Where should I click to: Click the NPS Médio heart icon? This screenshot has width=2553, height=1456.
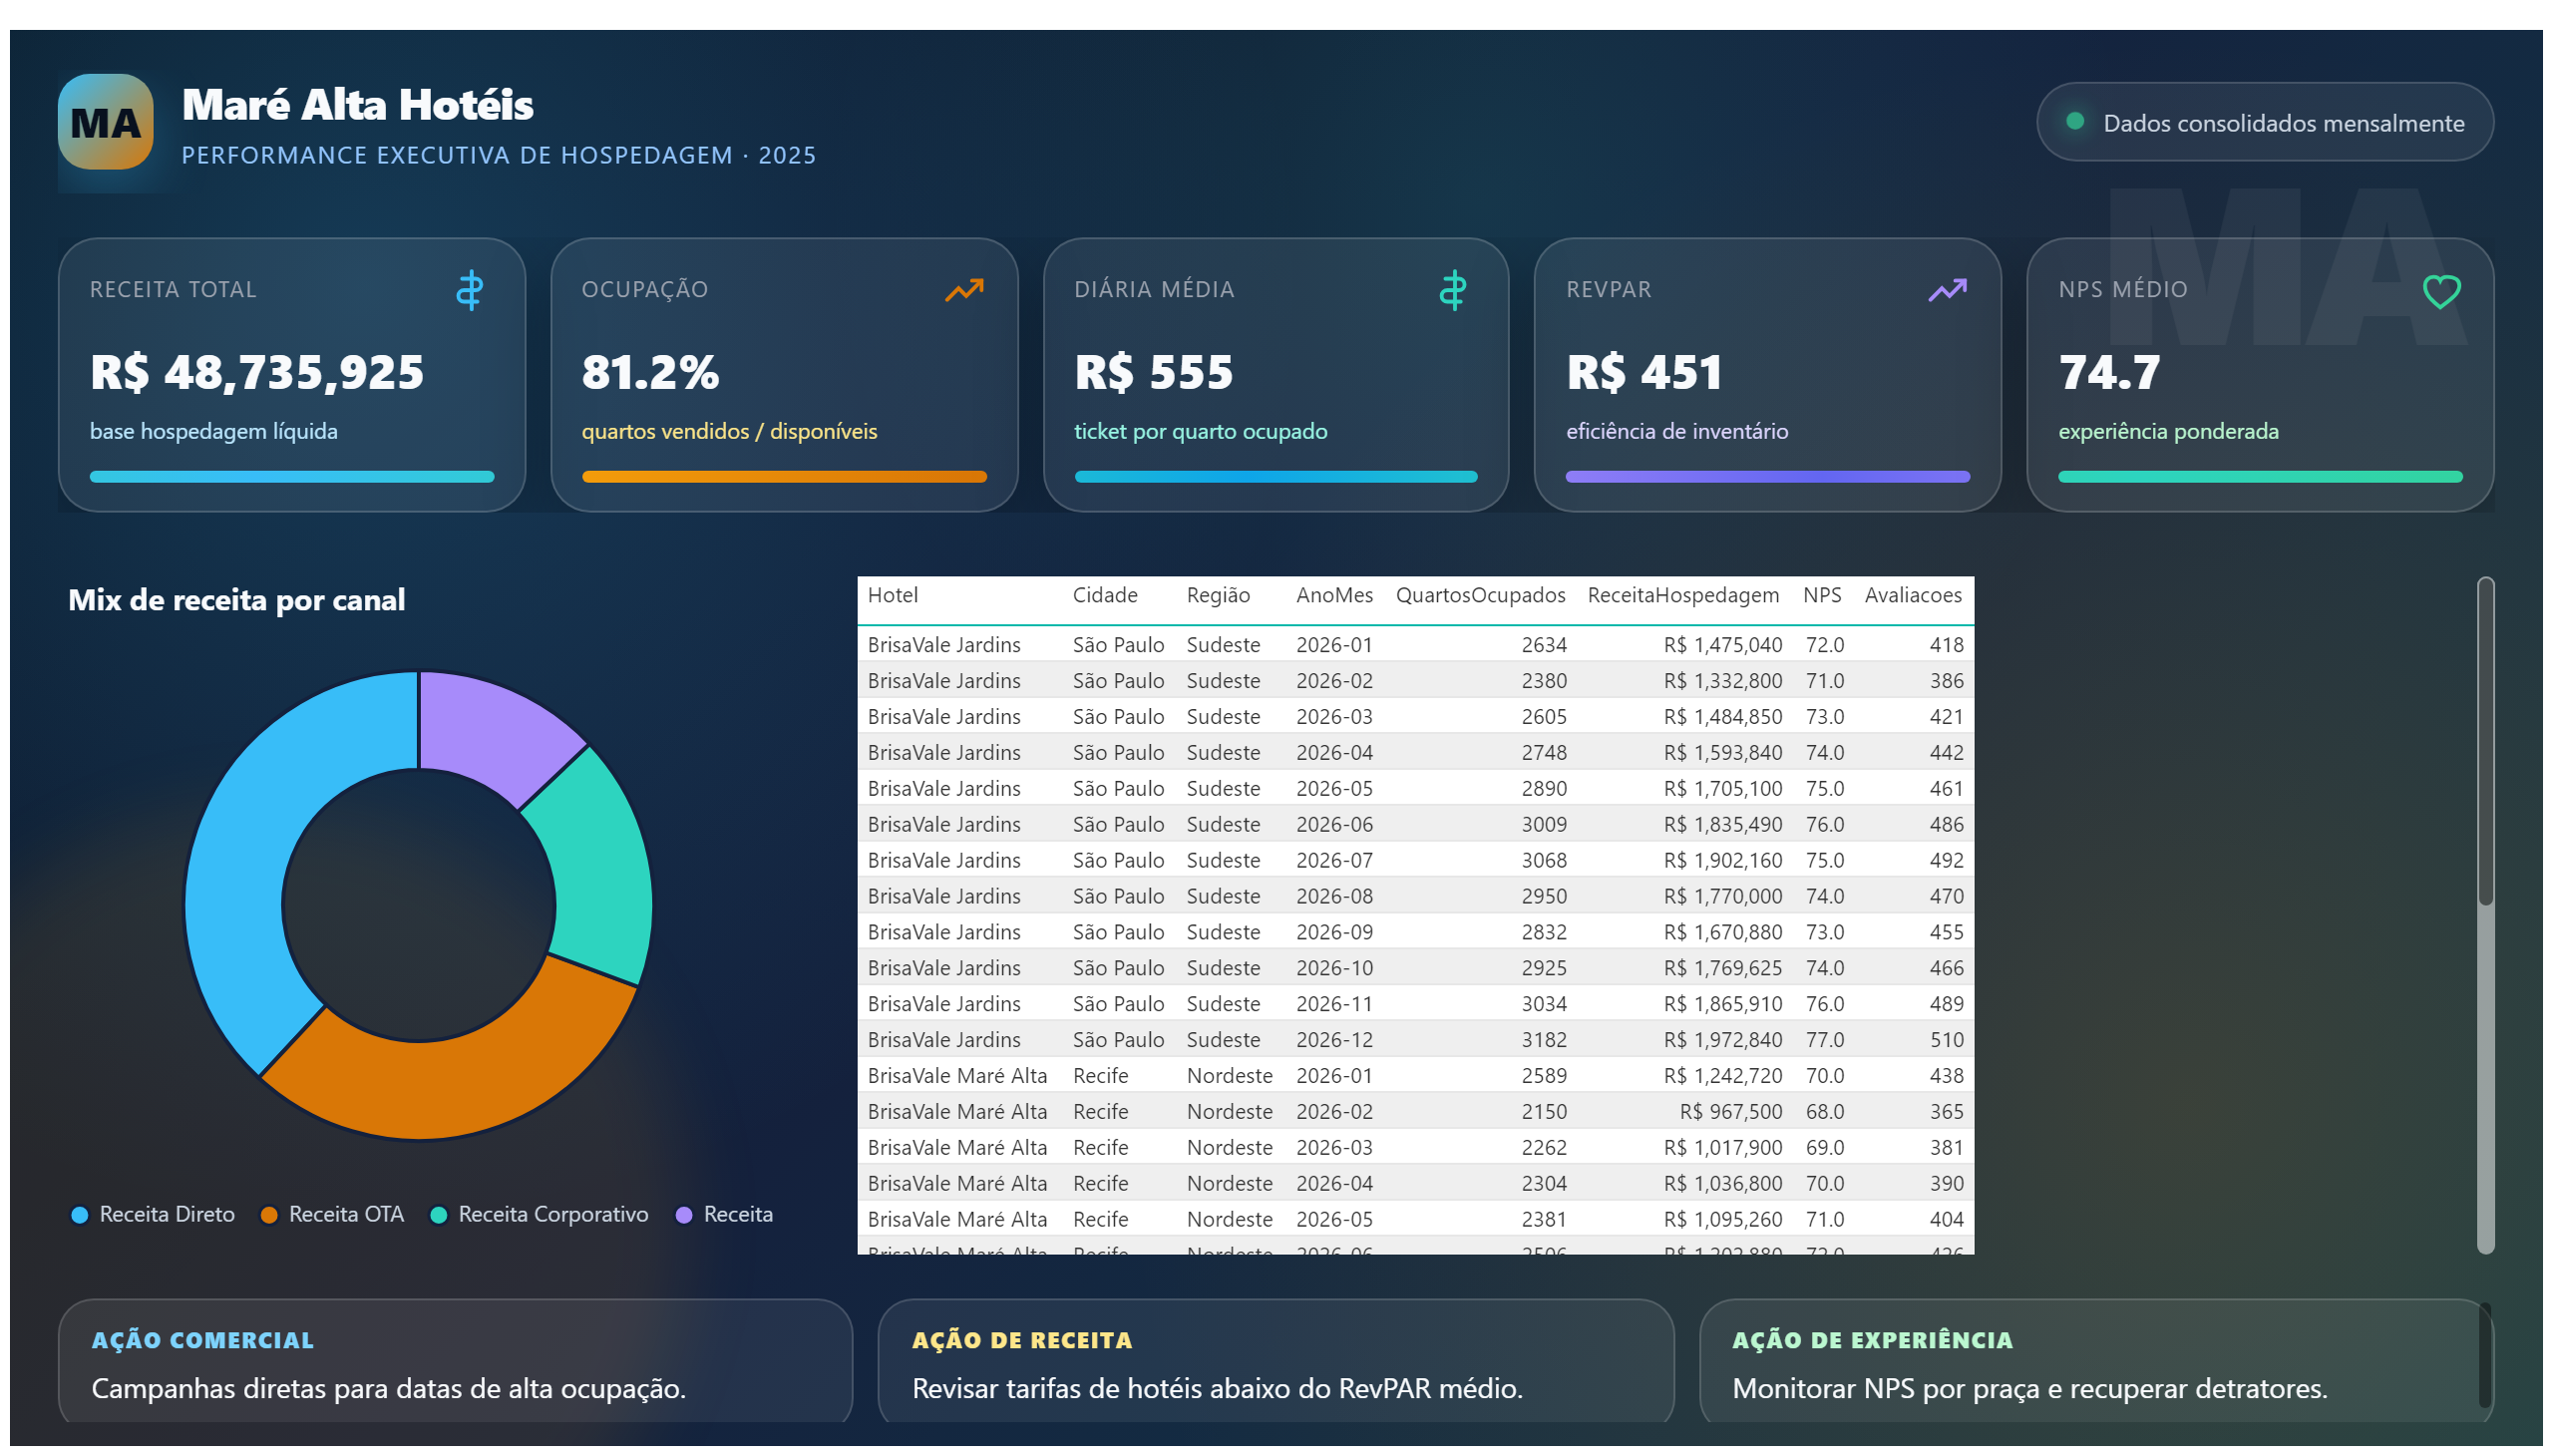coord(2441,292)
